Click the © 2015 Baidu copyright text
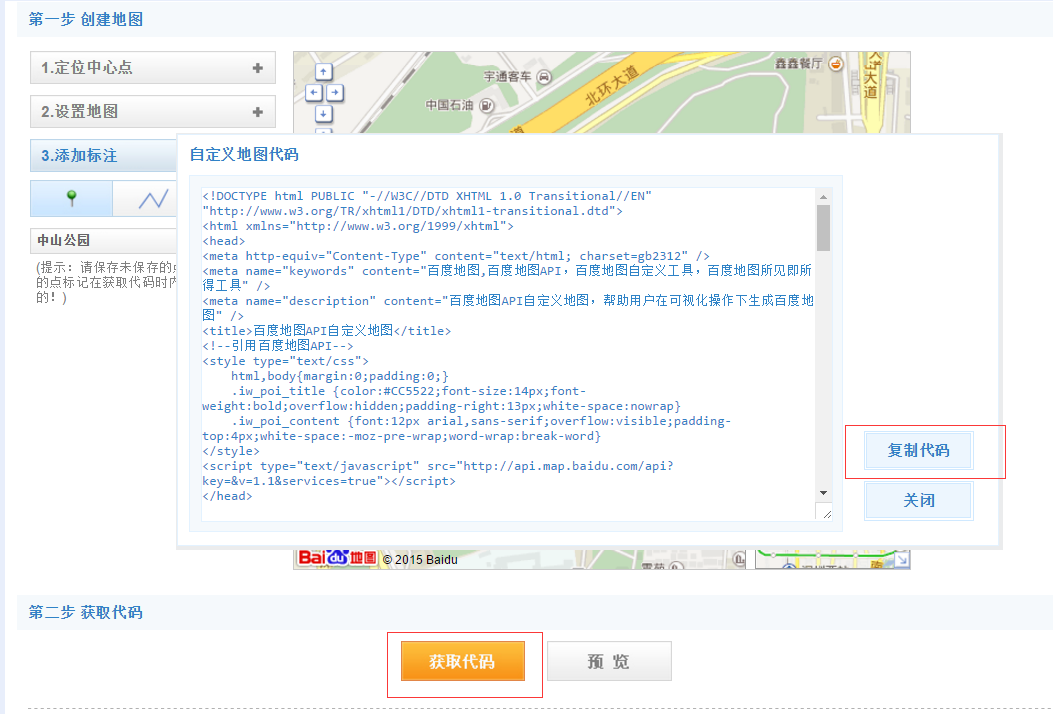1053x714 pixels. 420,560
